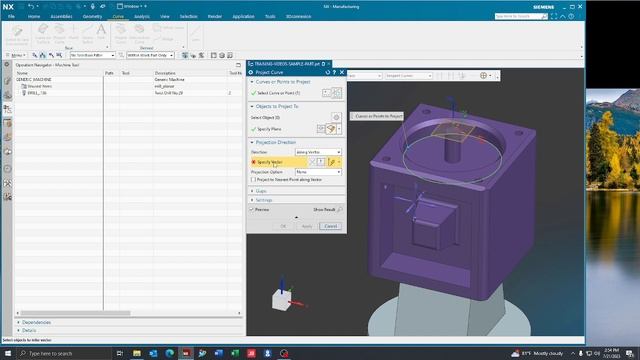Open the Within Work Part Only scope dropdown
Screen dimensions: 640x360
point(150,55)
